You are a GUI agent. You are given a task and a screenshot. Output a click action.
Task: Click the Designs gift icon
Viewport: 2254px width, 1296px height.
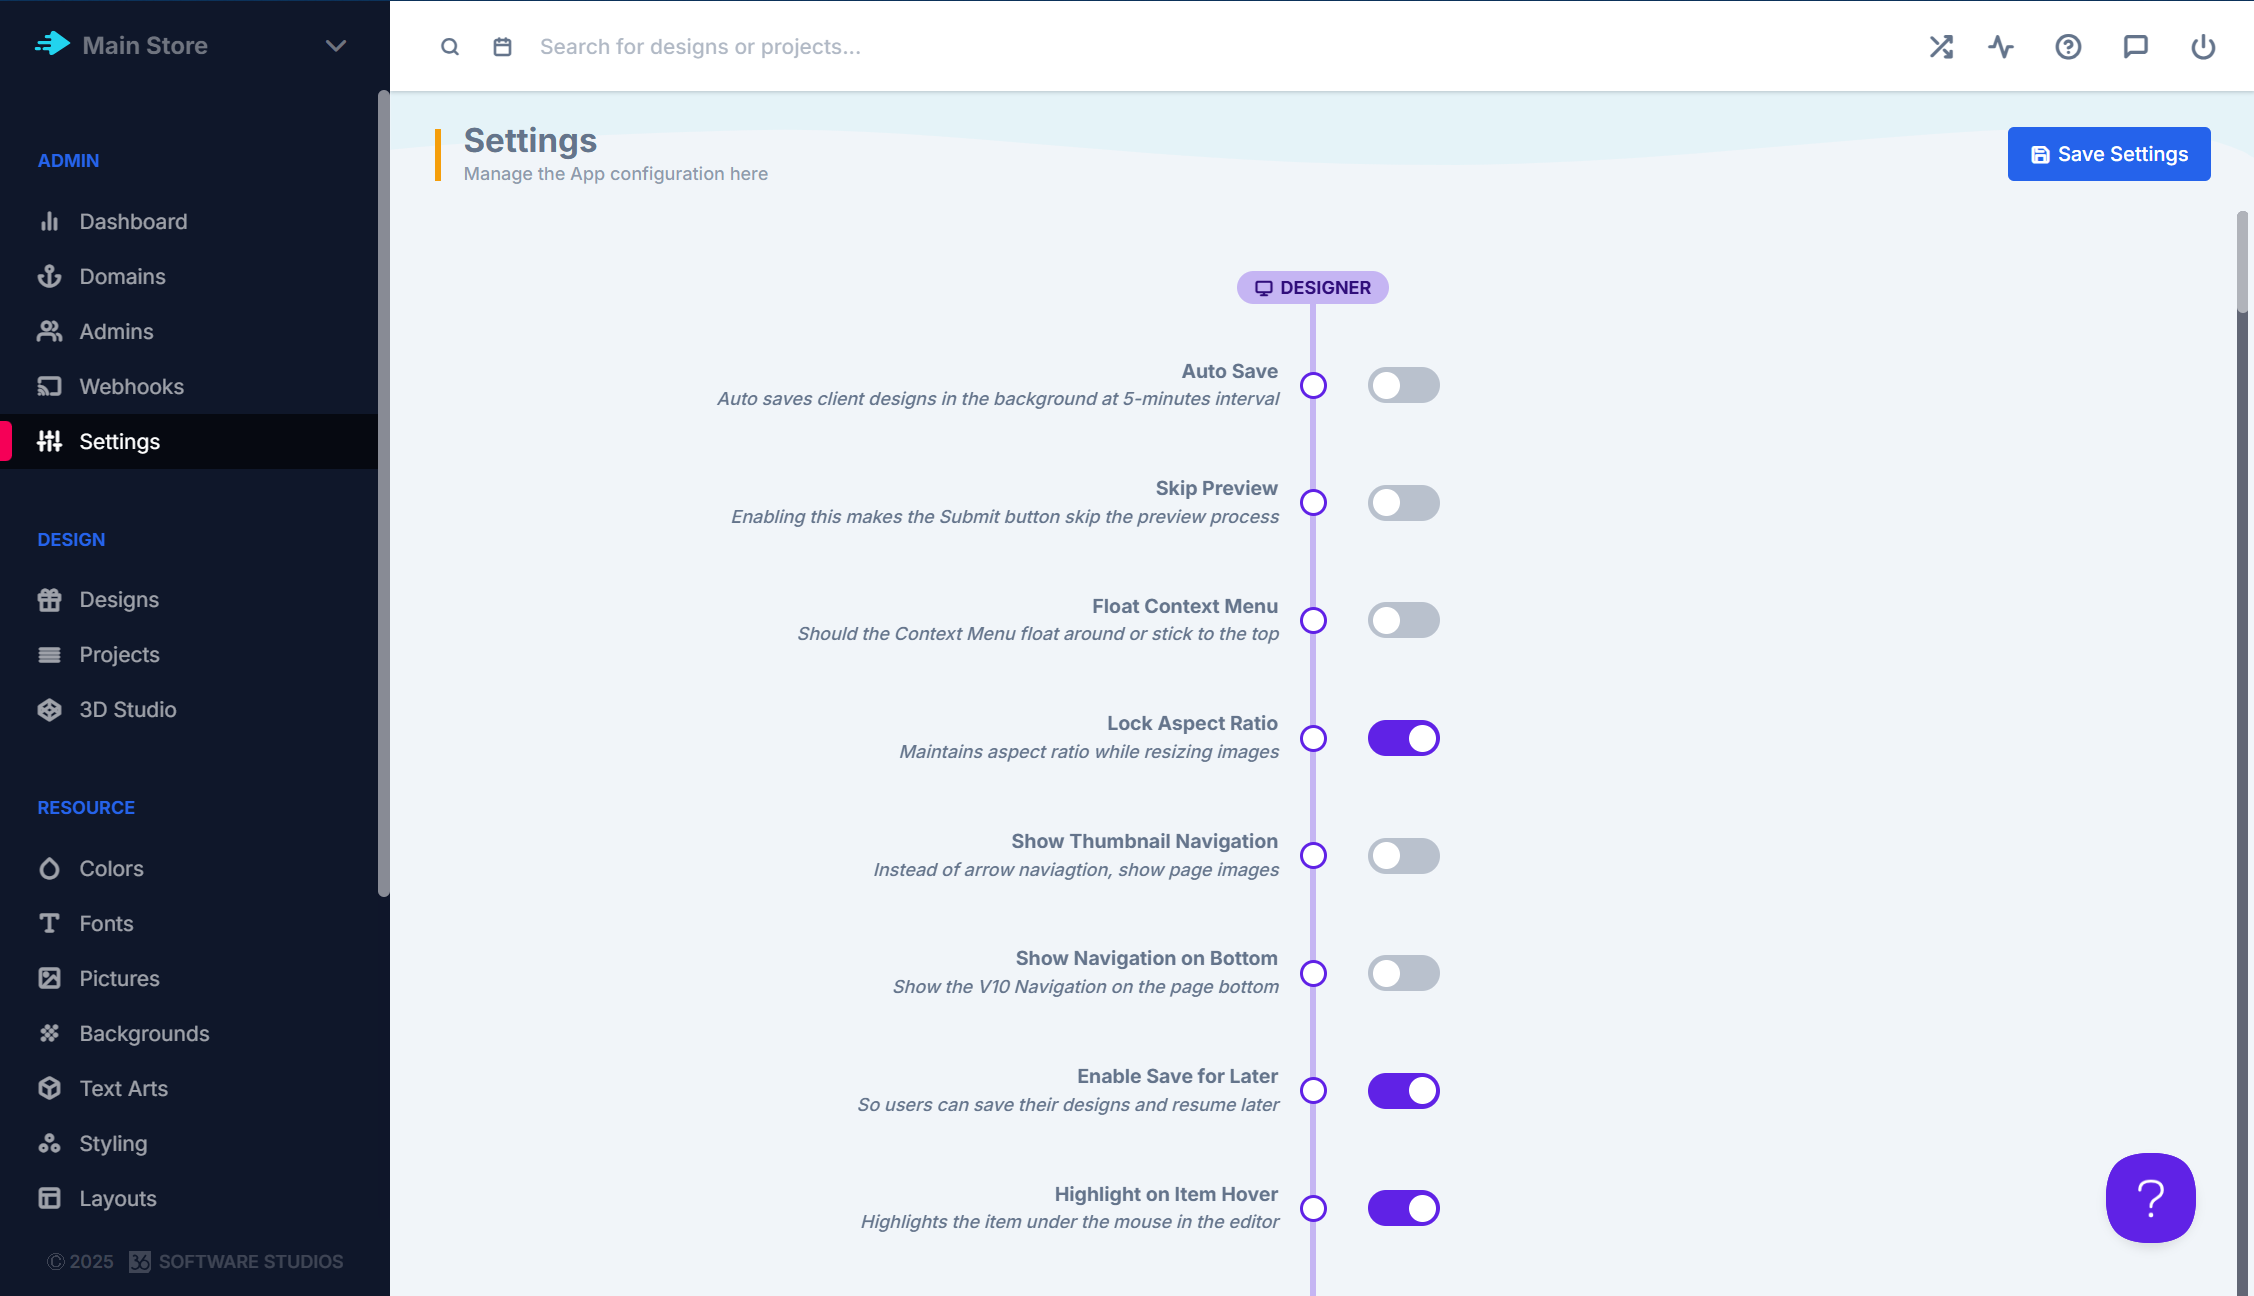click(49, 599)
